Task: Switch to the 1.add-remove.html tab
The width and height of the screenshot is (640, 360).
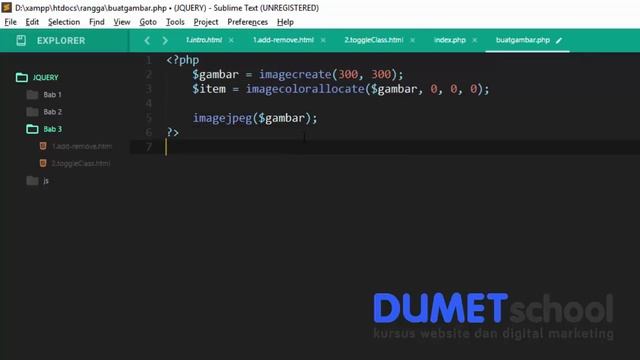Action: [283, 40]
